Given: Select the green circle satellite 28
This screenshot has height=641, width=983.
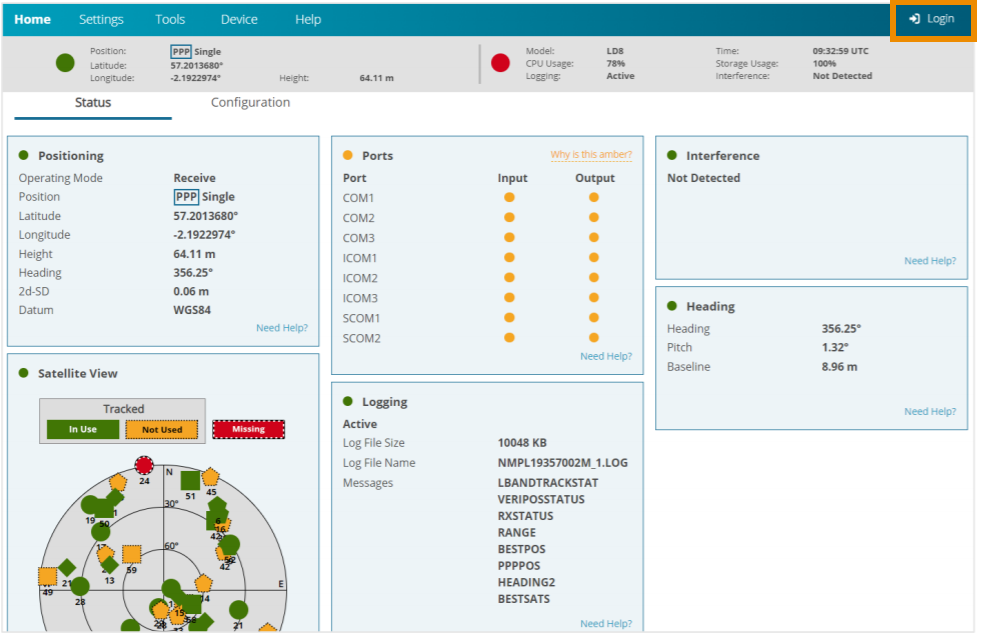Looking at the screenshot, I should pos(80,586).
